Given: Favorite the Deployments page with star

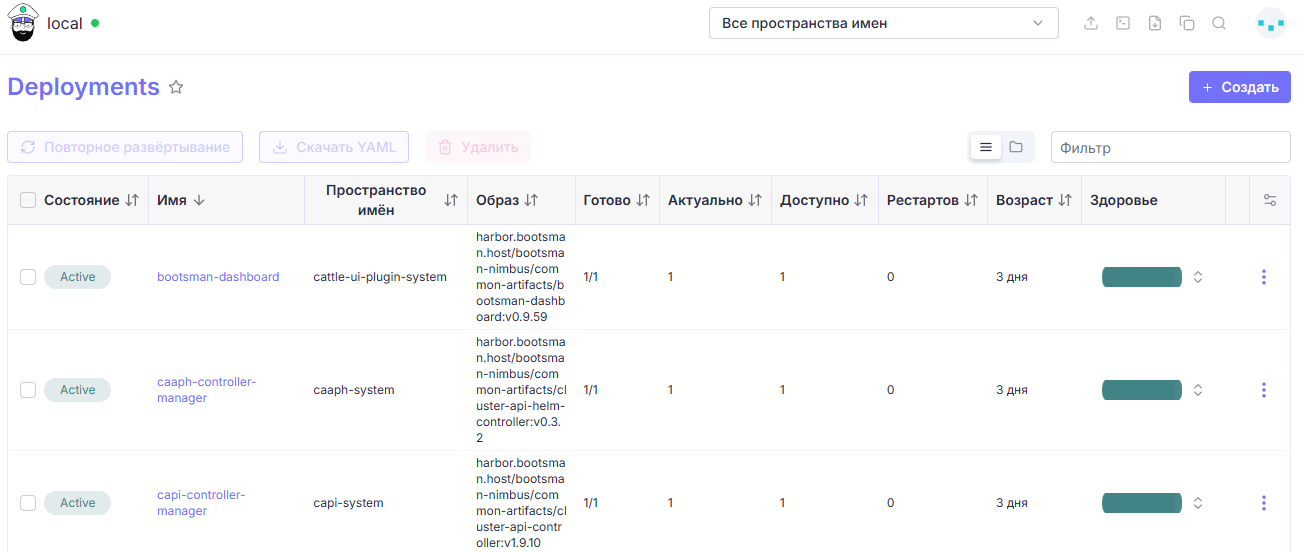Looking at the screenshot, I should point(176,87).
